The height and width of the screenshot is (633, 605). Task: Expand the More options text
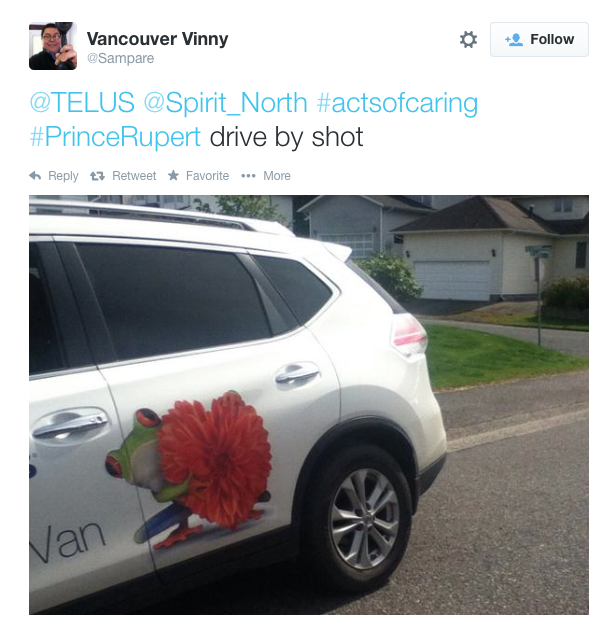pos(277,176)
